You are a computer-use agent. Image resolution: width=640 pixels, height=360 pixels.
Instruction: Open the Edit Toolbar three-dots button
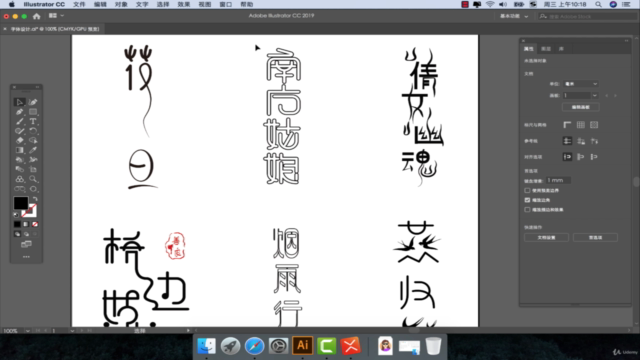[26, 257]
